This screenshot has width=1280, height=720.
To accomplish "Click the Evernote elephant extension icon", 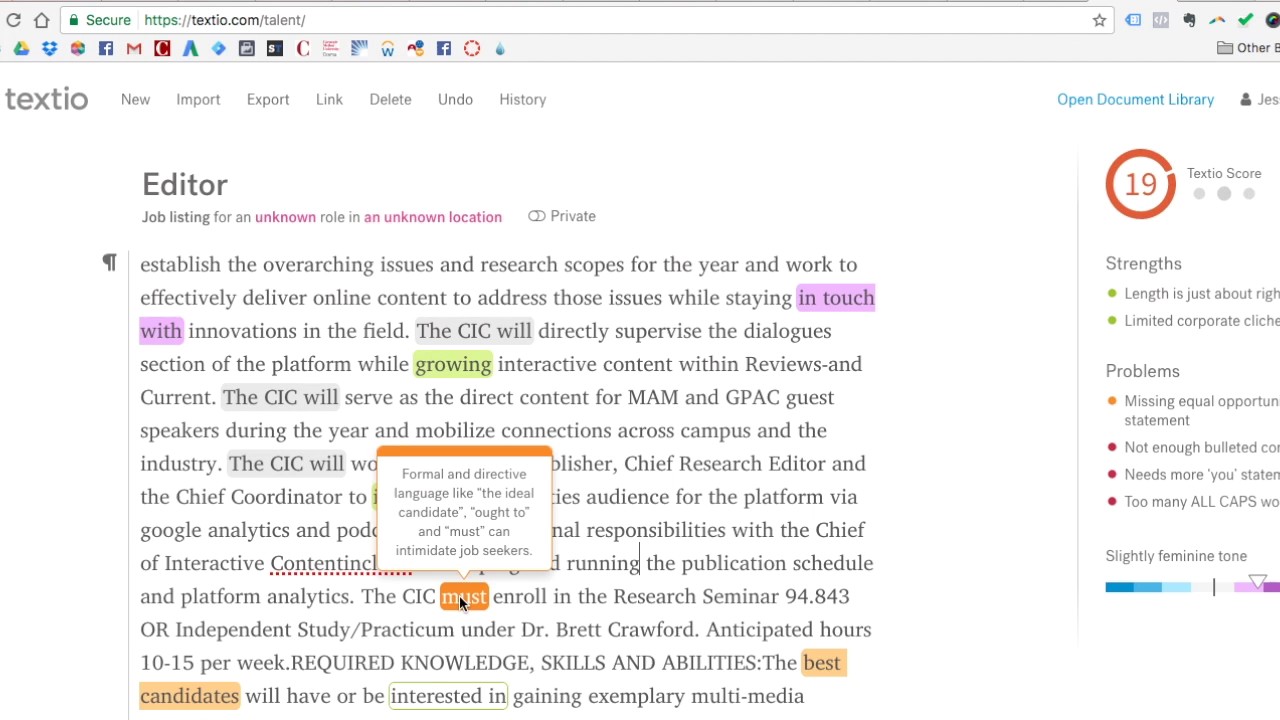I will (1189, 20).
